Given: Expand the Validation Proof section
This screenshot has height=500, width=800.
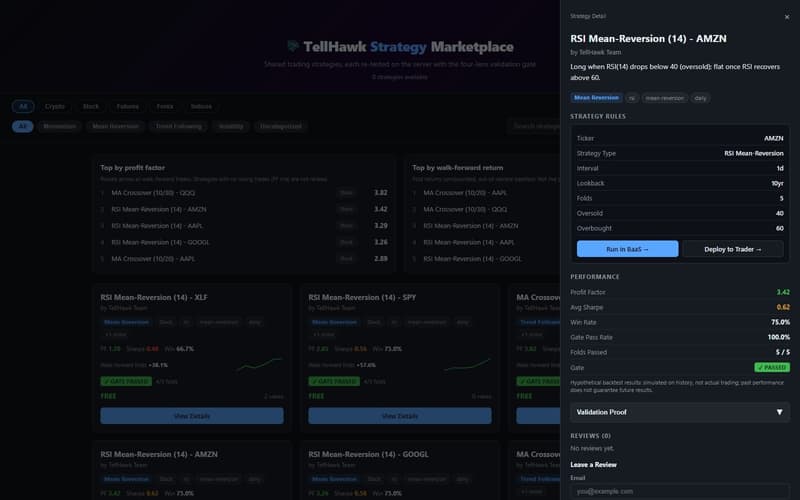Looking at the screenshot, I should (x=680, y=412).
